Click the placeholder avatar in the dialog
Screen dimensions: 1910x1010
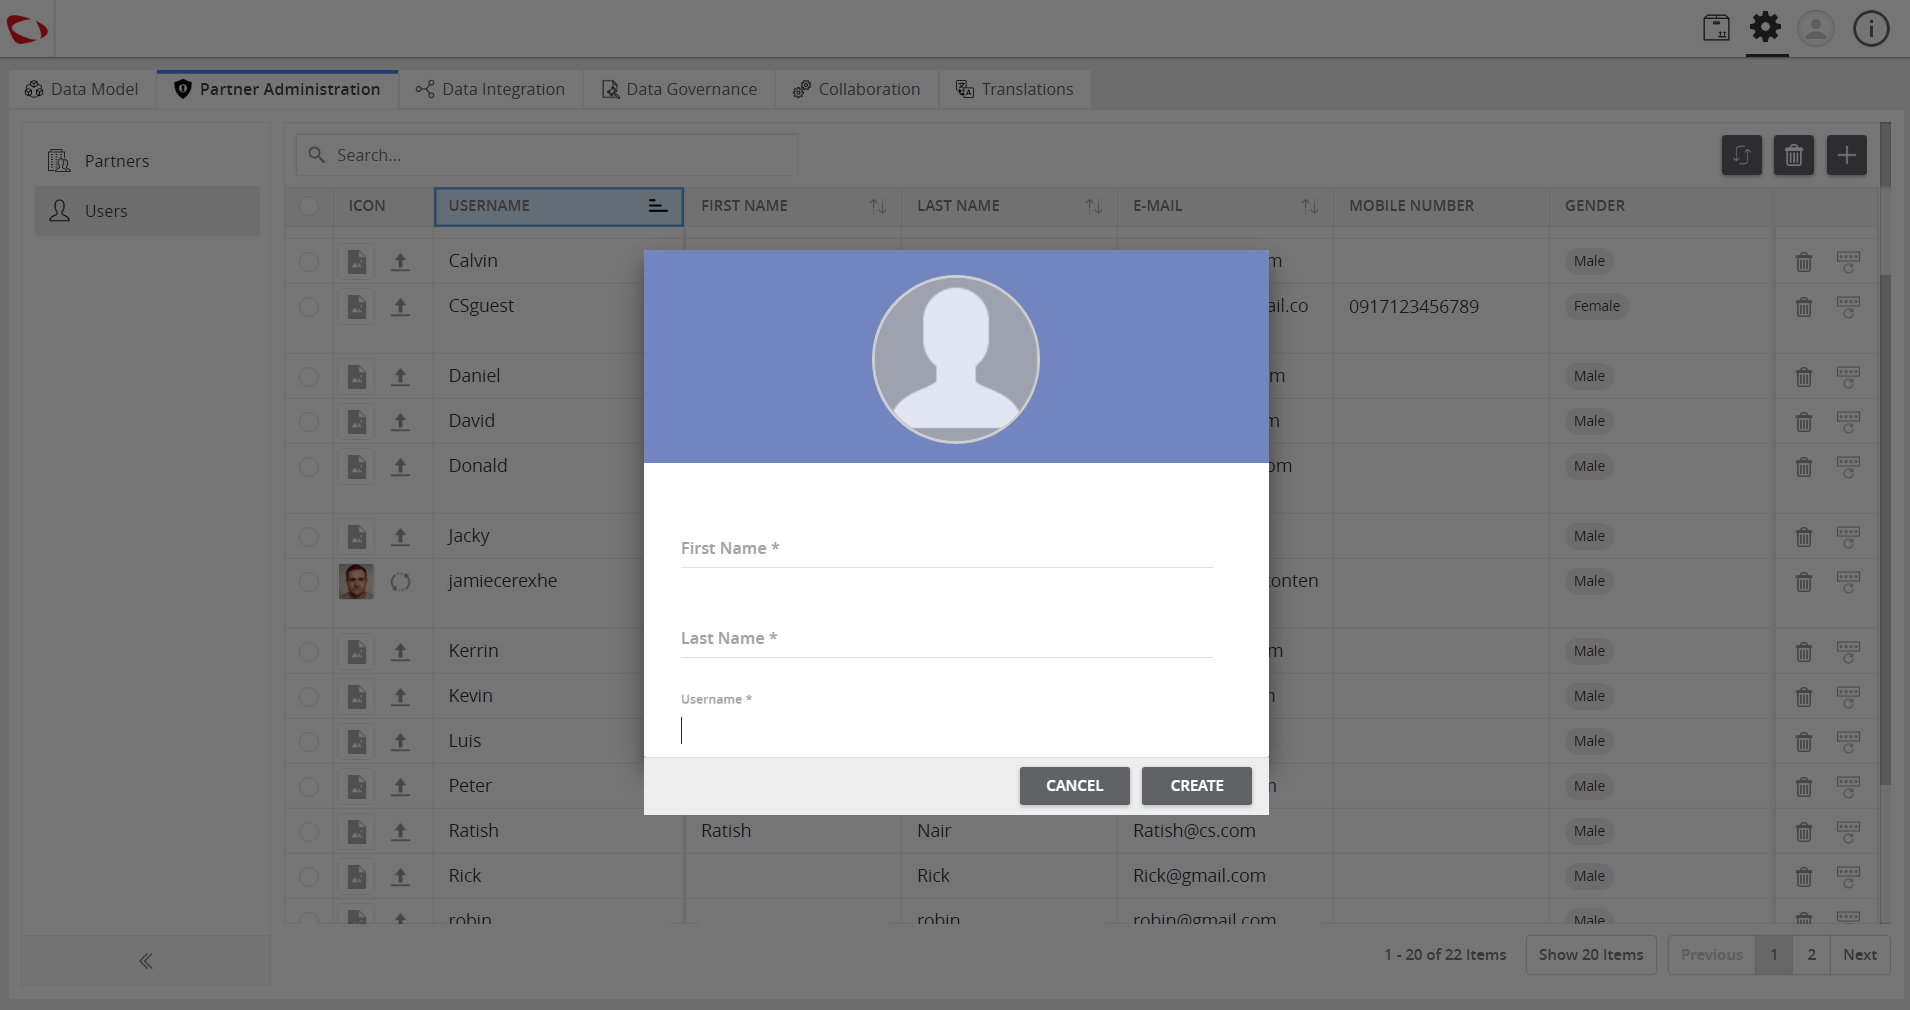coord(956,359)
